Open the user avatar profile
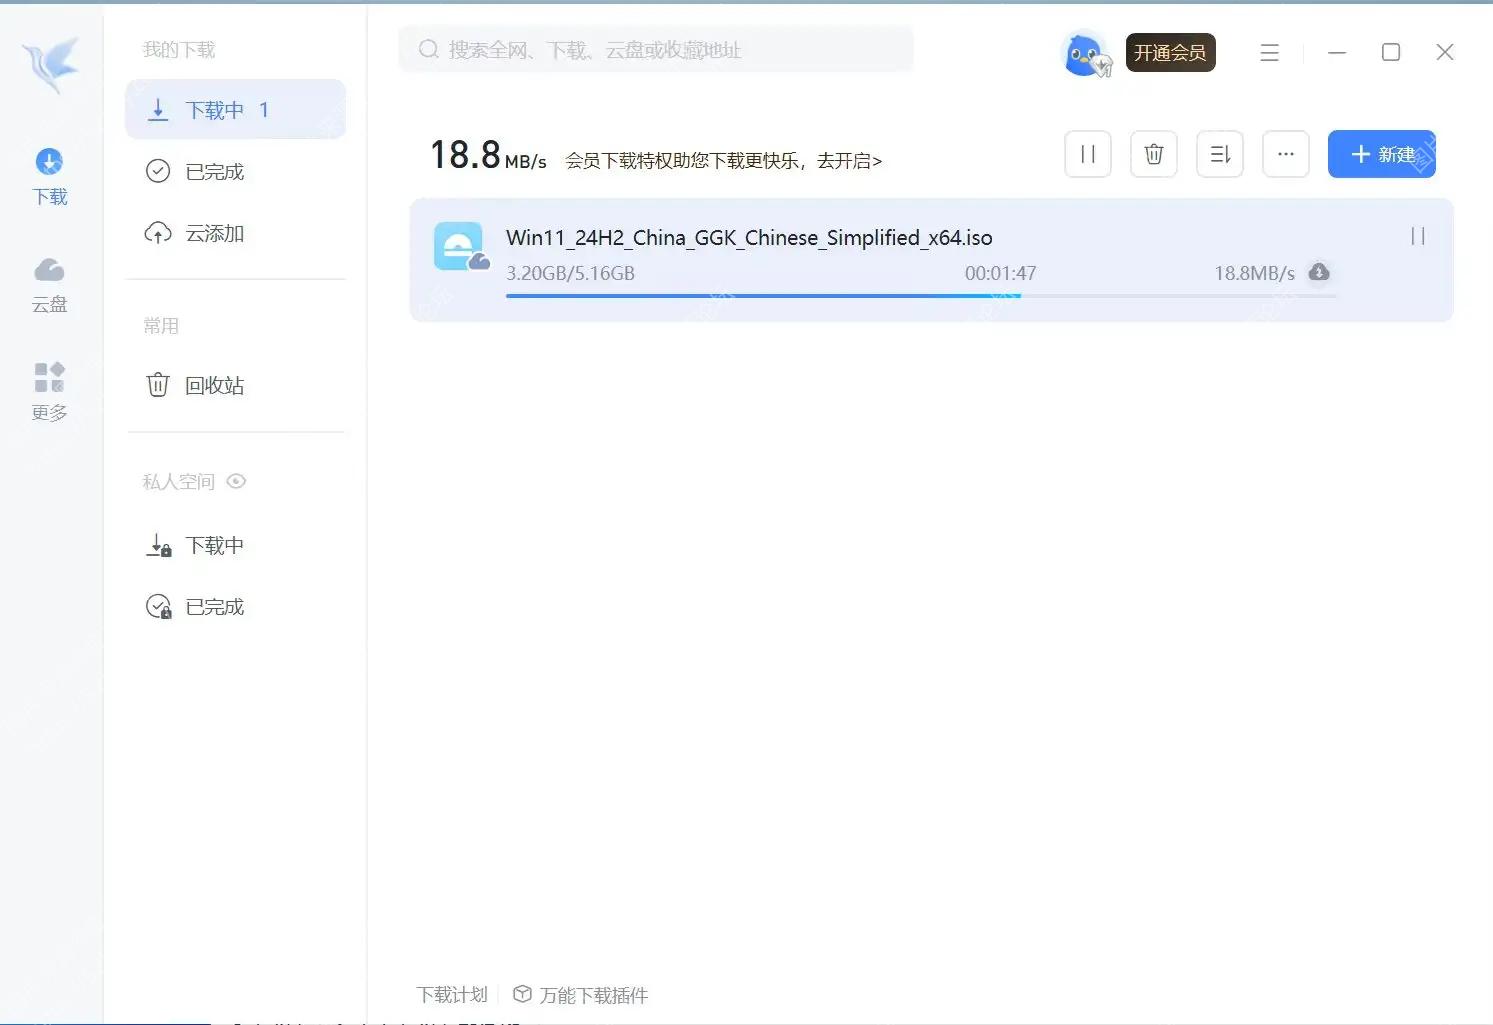This screenshot has width=1493, height=1025. click(1086, 54)
